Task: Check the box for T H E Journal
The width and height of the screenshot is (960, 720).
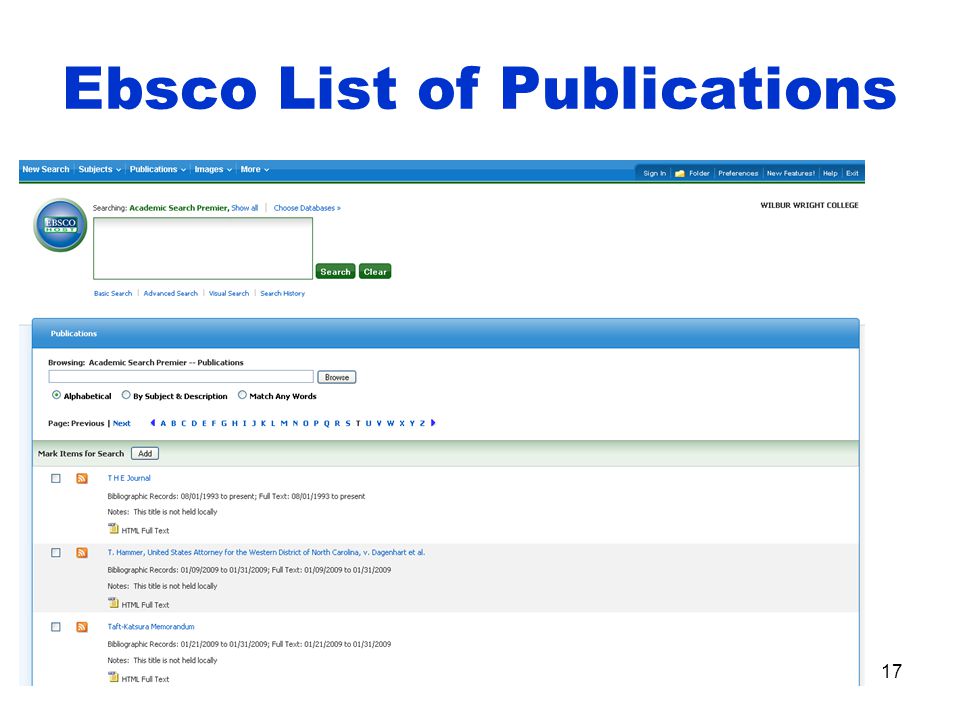Action: [x=56, y=478]
